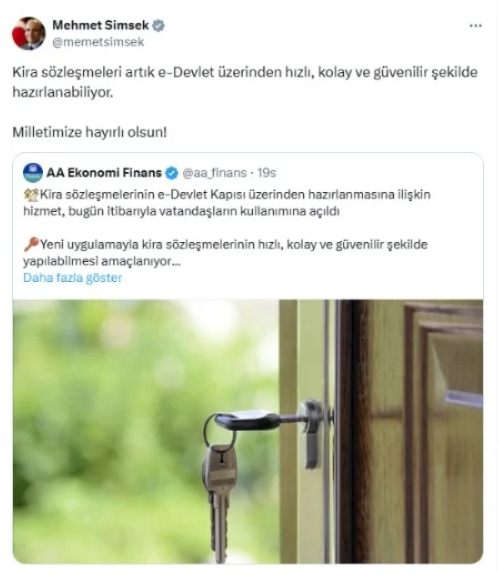Image resolution: width=498 pixels, height=579 pixels.
Task: Click the AA Ekonomi Finans profile avatar
Action: [33, 172]
